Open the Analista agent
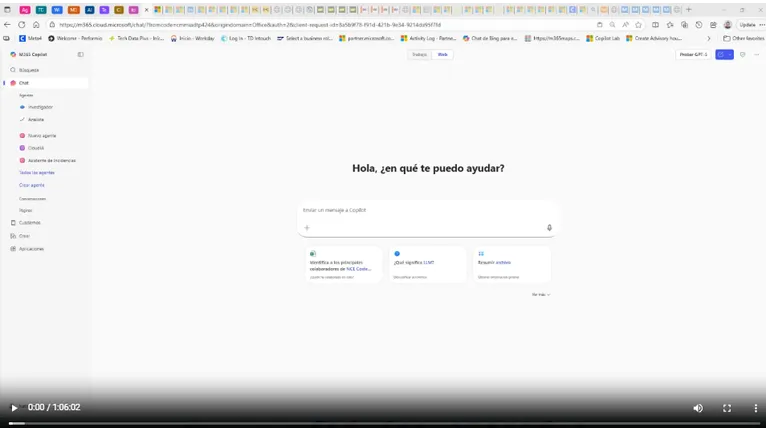The image size is (766, 431). coord(35,120)
